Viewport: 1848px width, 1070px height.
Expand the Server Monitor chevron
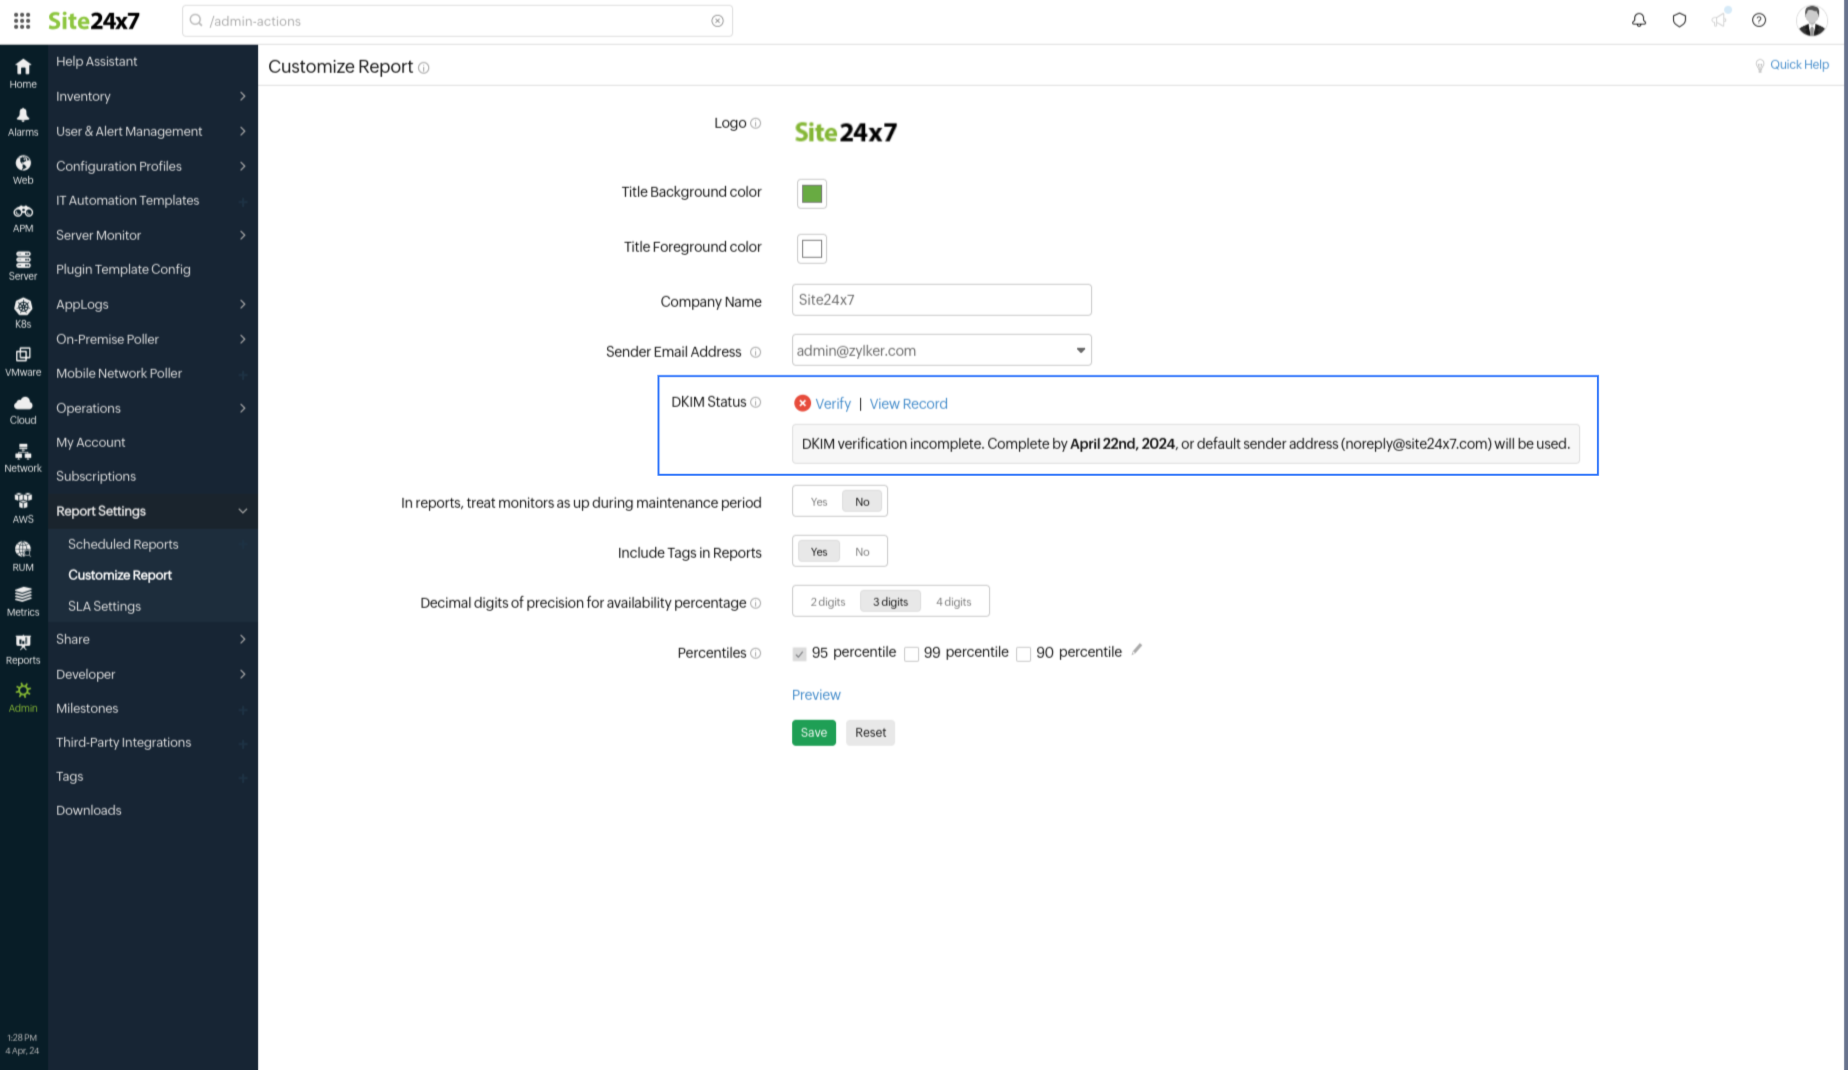pyautogui.click(x=243, y=235)
